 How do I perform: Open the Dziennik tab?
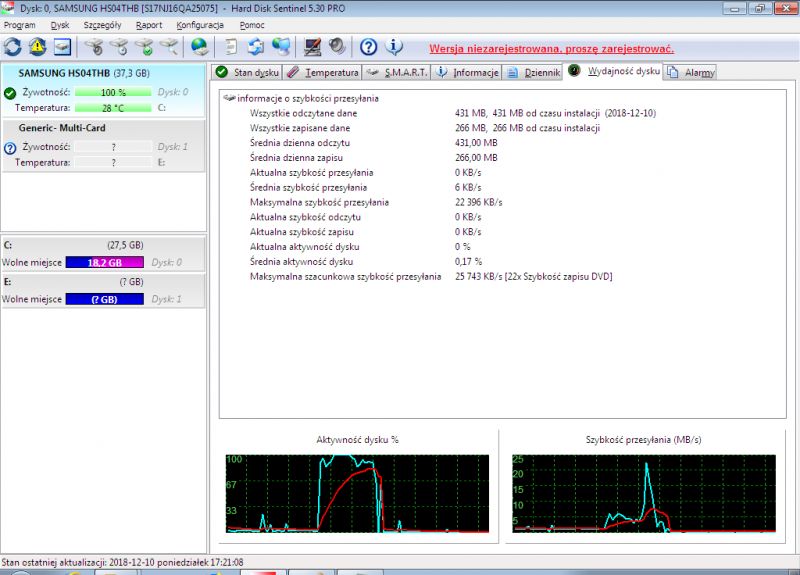(x=533, y=72)
